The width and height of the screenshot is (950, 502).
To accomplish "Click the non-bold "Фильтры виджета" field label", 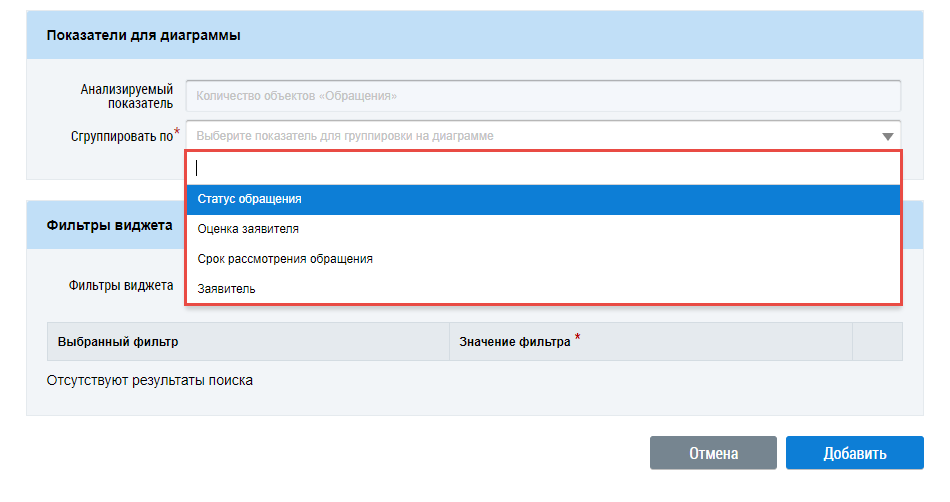I will click(121, 285).
